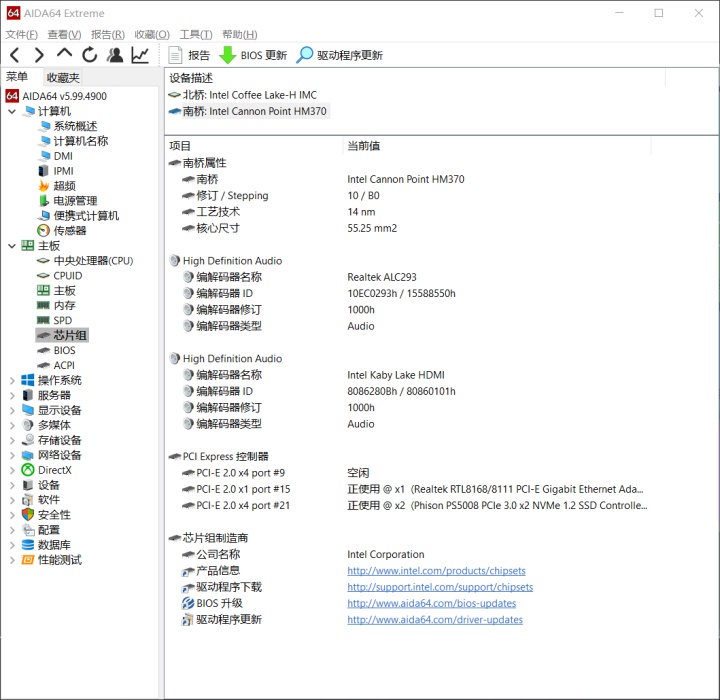
Task: Expand the 网络设备 tree node
Action: (12, 455)
